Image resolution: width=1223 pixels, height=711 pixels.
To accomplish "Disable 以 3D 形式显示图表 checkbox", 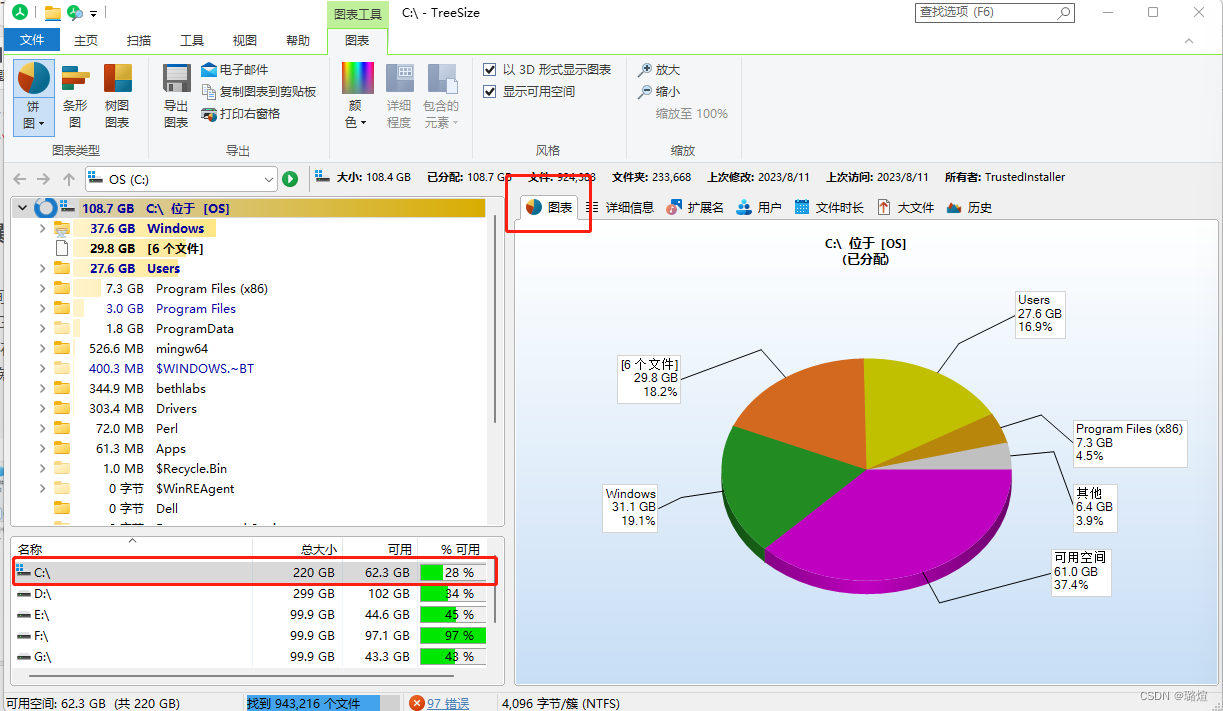I will 489,69.
